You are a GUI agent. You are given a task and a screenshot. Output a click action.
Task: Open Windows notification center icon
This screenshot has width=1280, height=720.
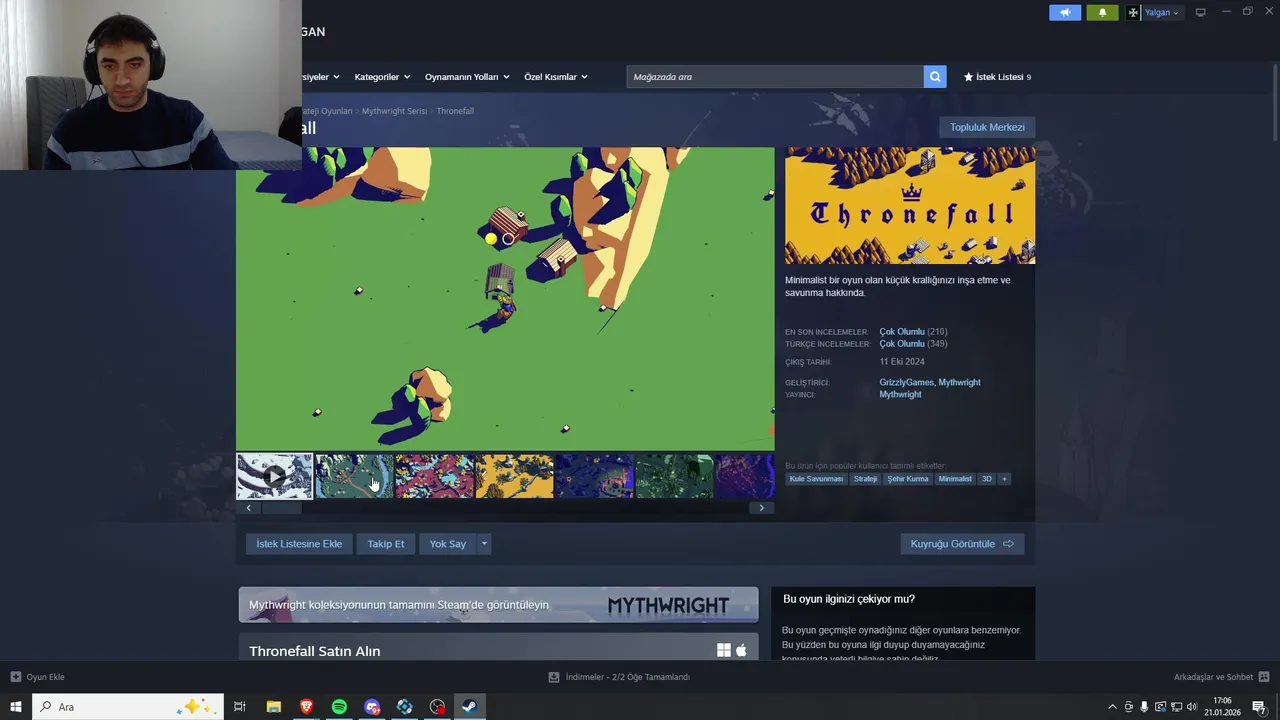tap(1259, 707)
